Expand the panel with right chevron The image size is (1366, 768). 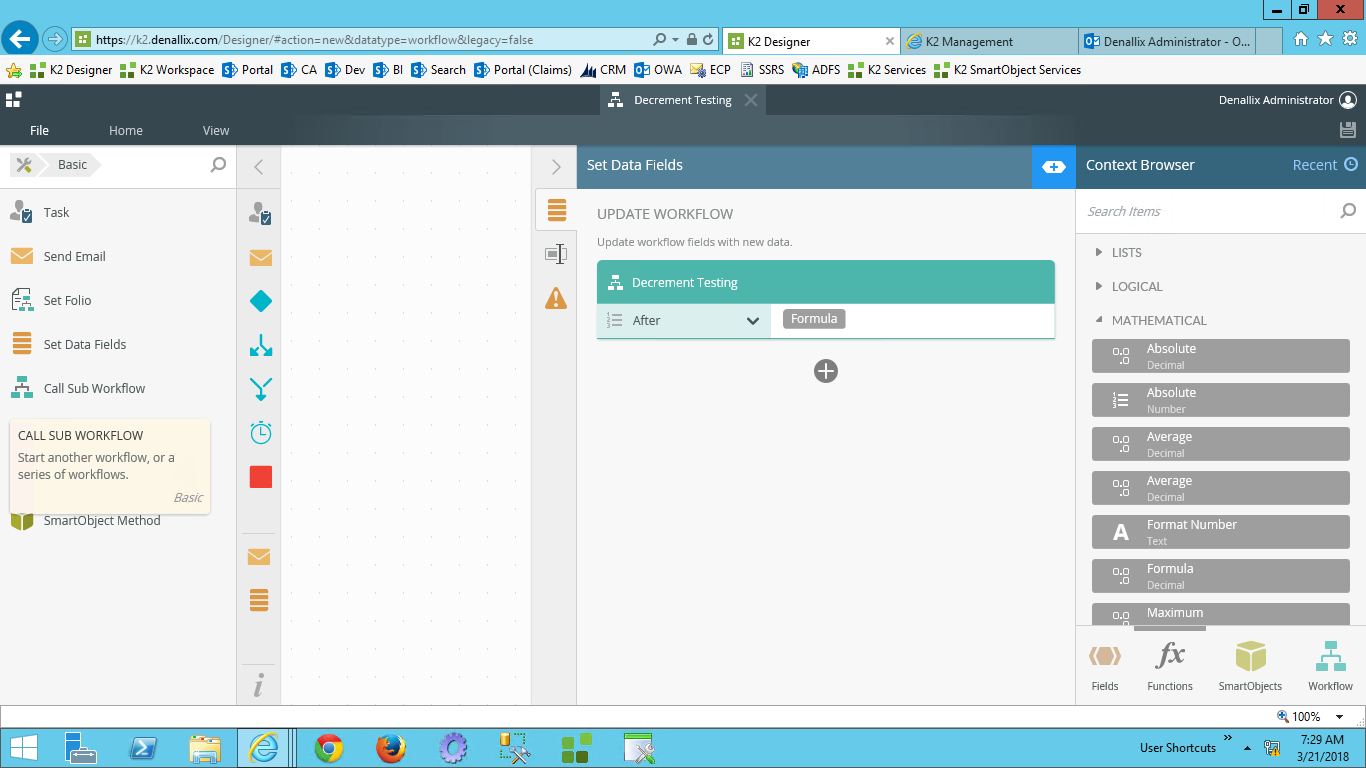[x=556, y=167]
